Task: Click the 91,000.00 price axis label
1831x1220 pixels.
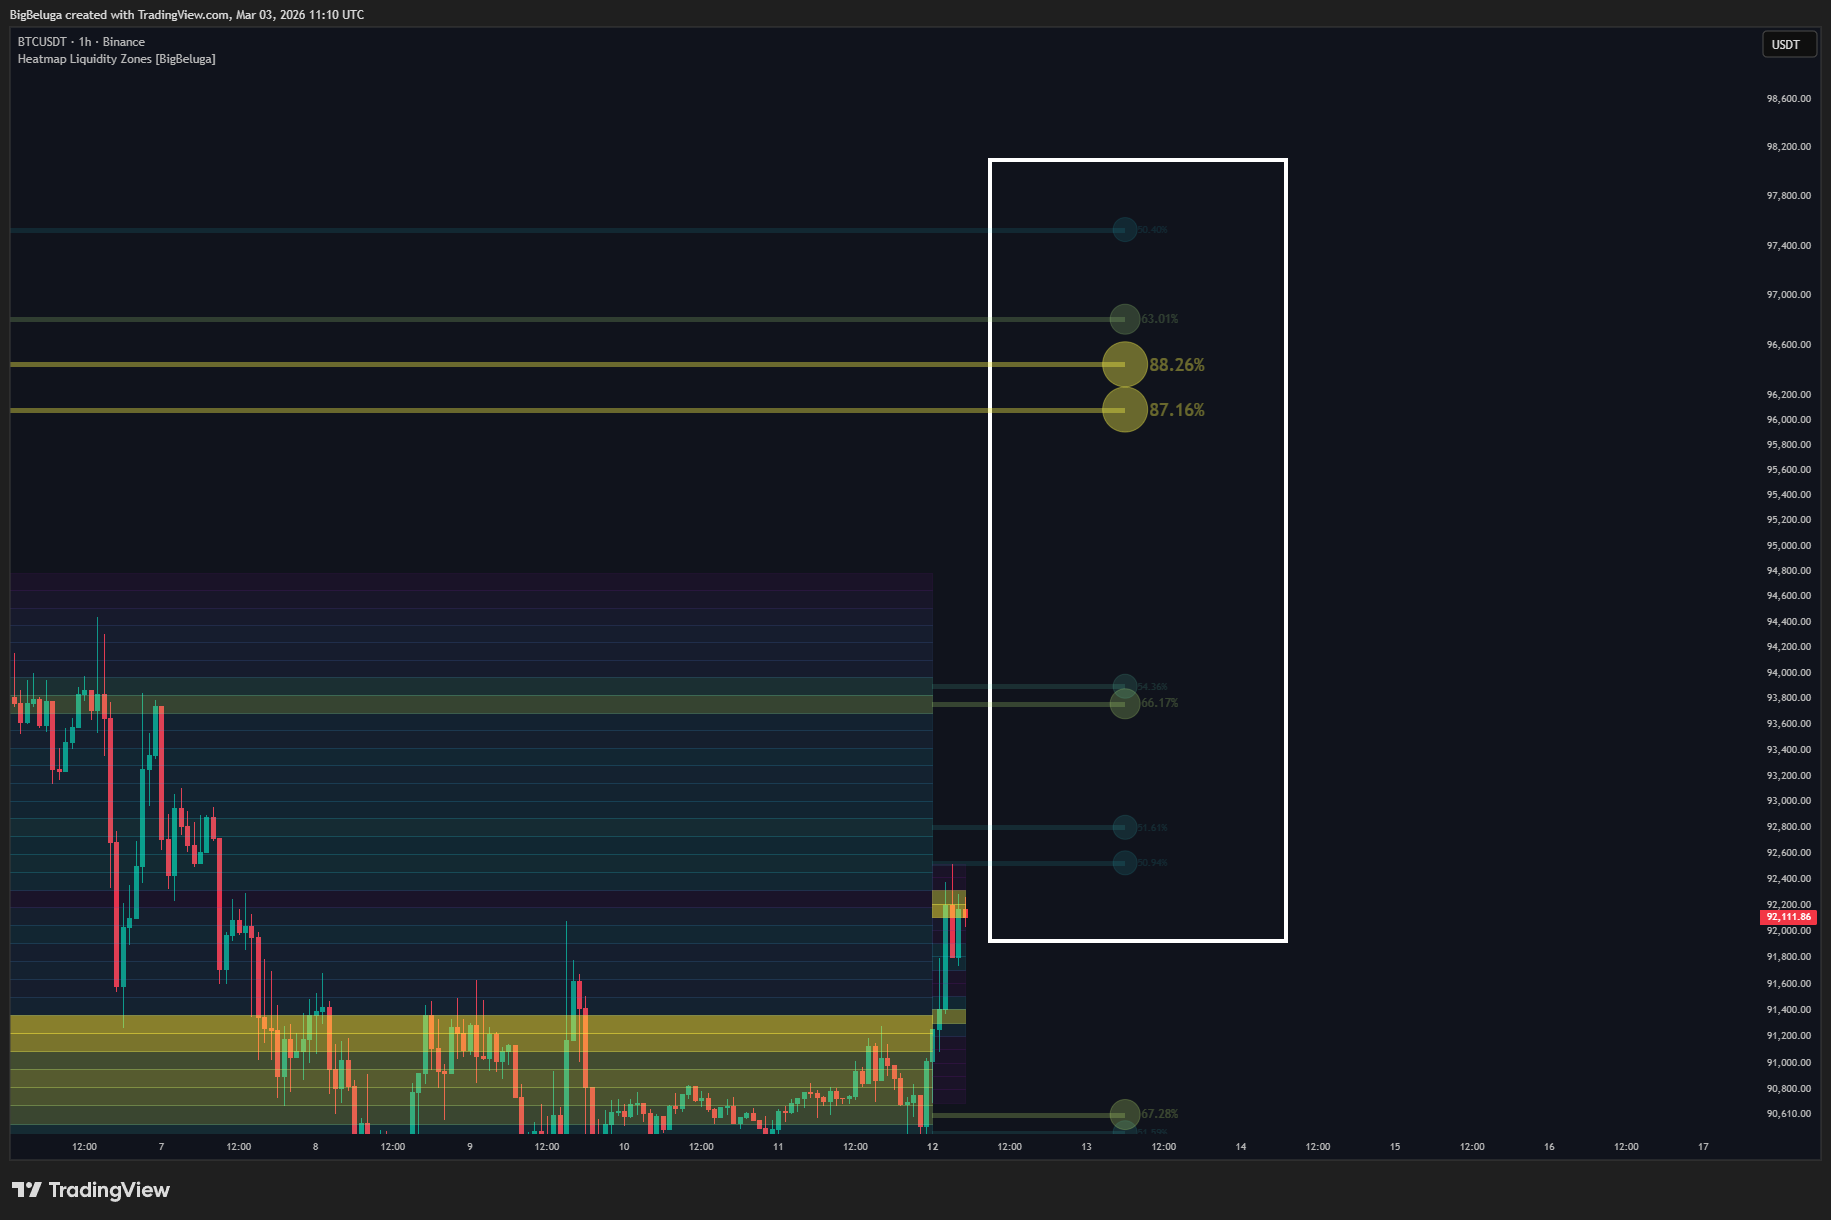Action: (1788, 1063)
